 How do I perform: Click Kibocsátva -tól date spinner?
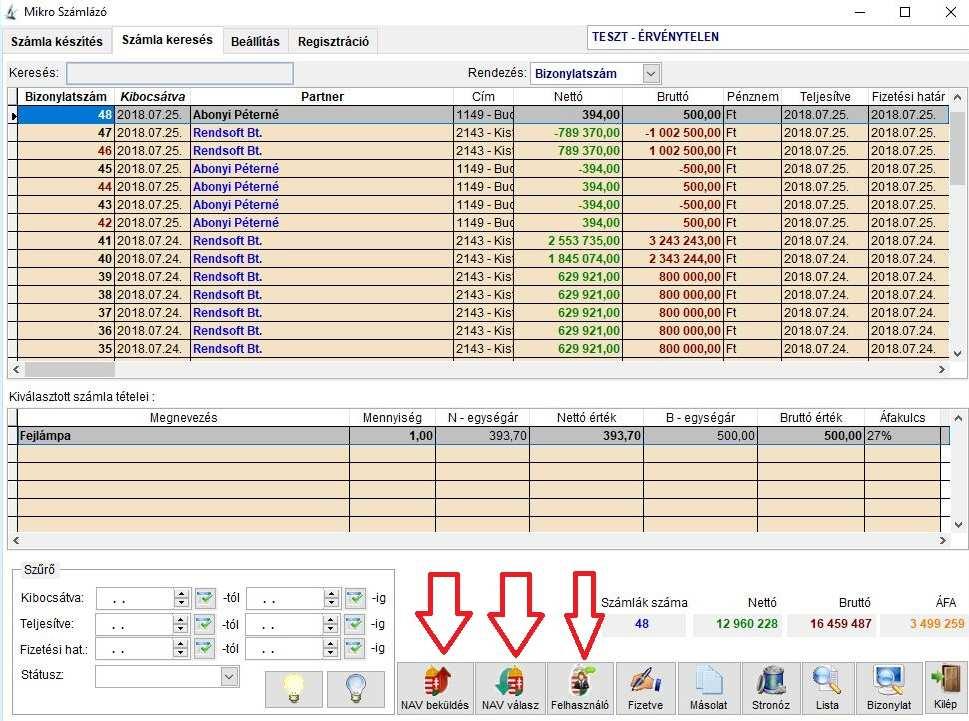coord(181,597)
